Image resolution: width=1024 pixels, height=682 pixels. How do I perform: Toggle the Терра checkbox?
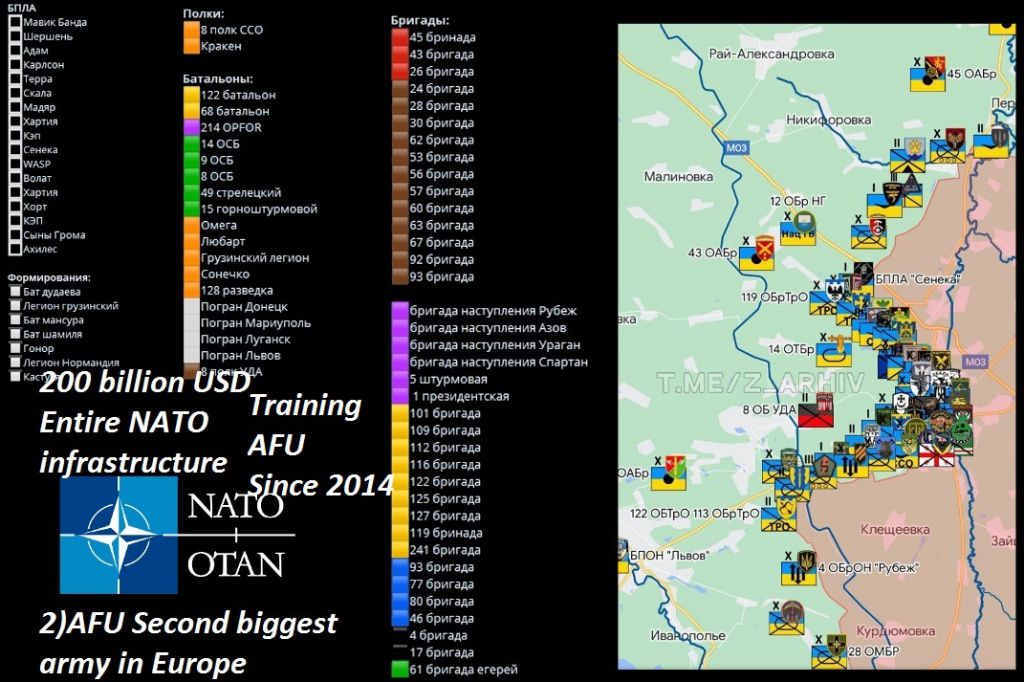pos(15,78)
